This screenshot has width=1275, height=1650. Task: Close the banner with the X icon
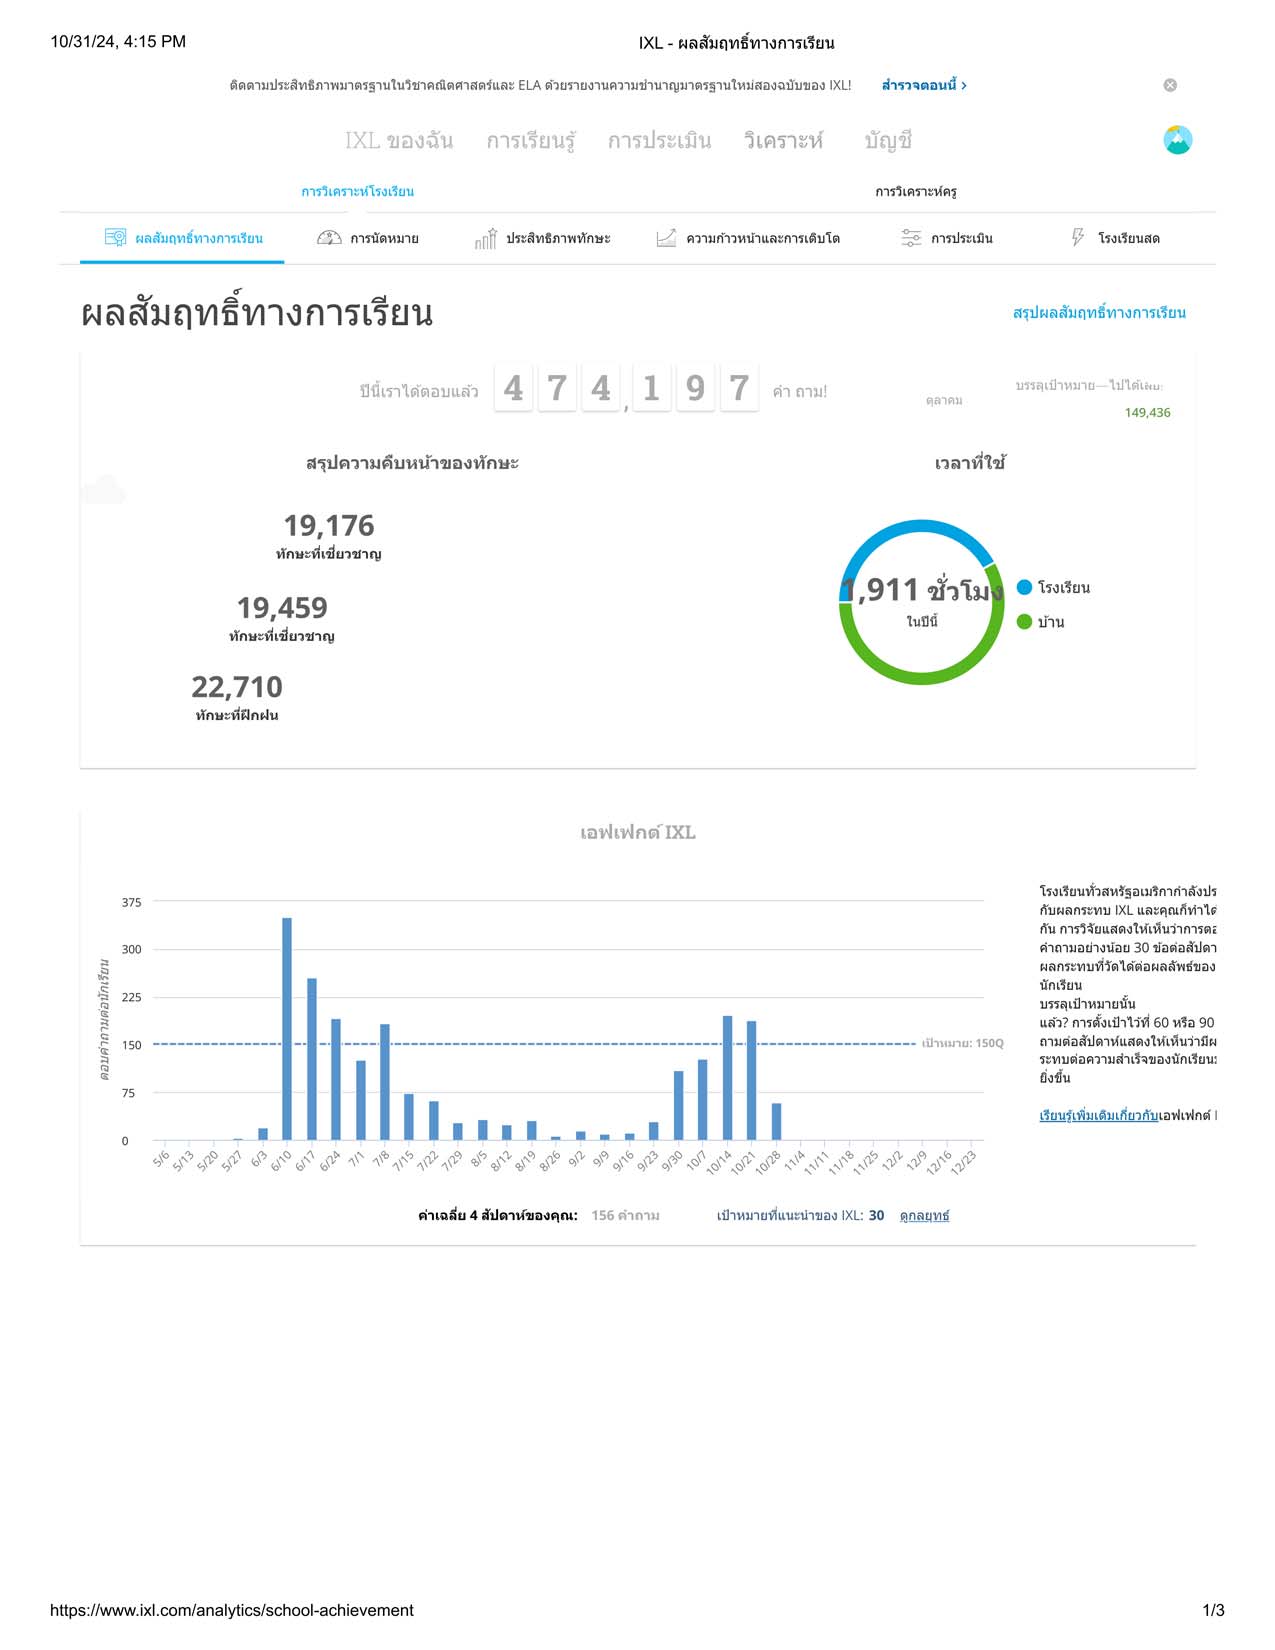pos(1170,85)
